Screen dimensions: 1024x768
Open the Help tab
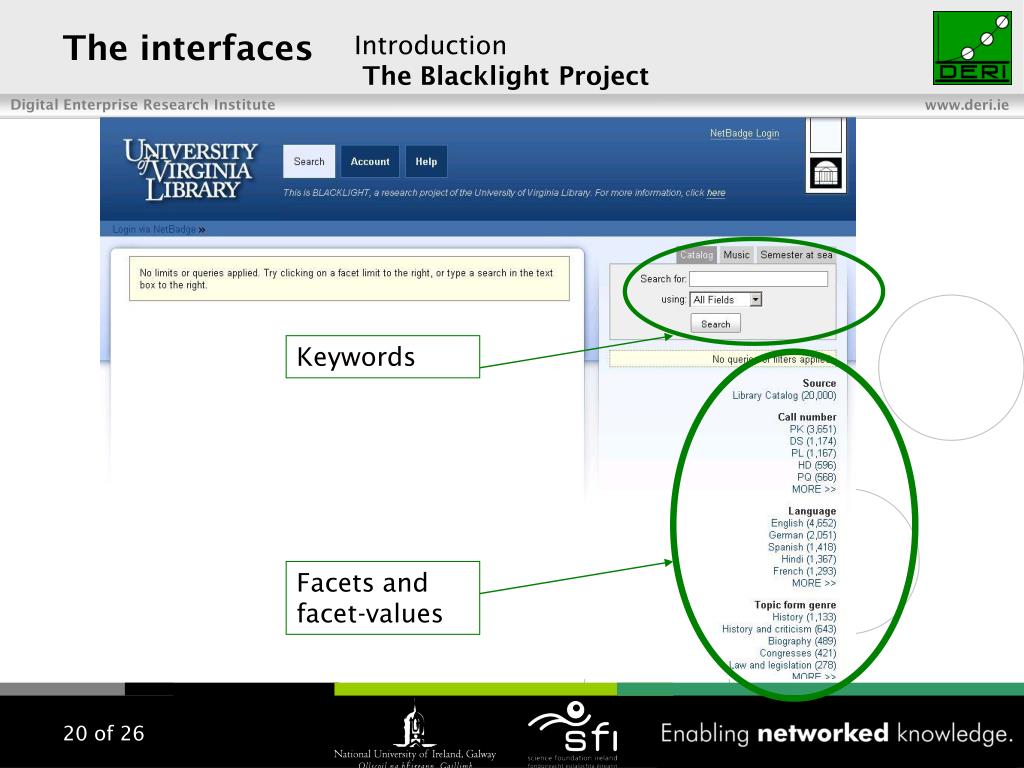pos(426,161)
